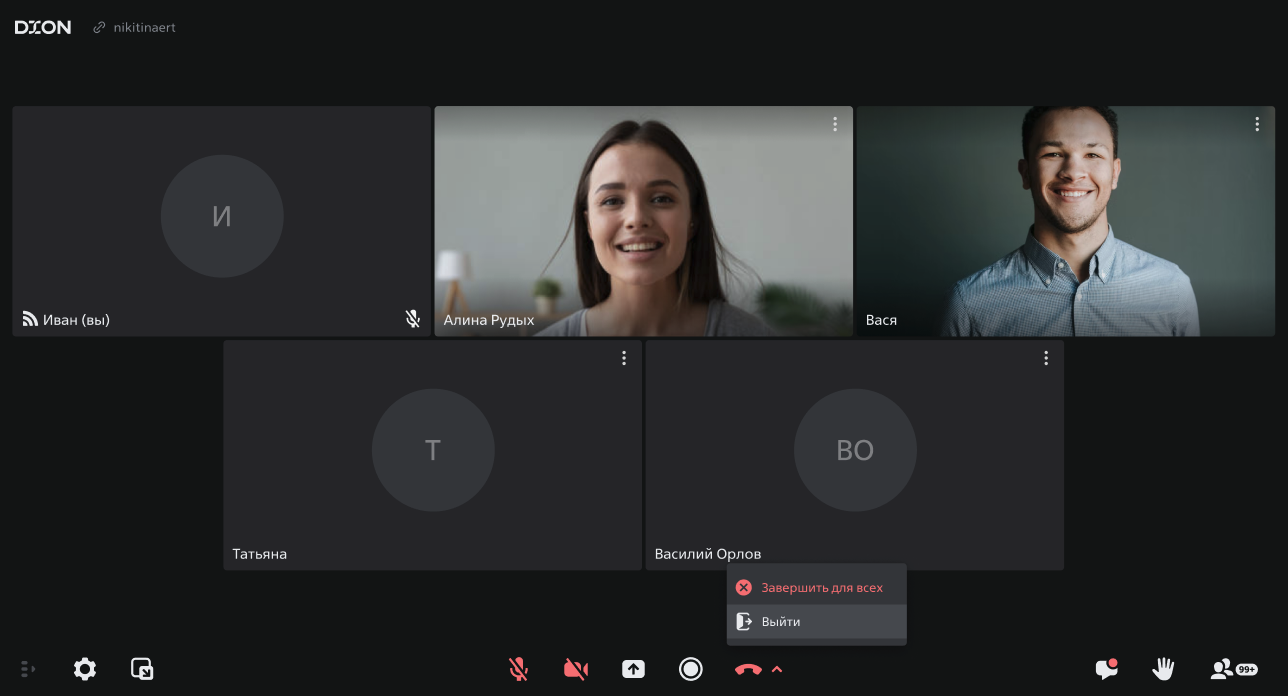
Task: Click the muted mic icon on Иван tile
Action: pyautogui.click(x=412, y=319)
